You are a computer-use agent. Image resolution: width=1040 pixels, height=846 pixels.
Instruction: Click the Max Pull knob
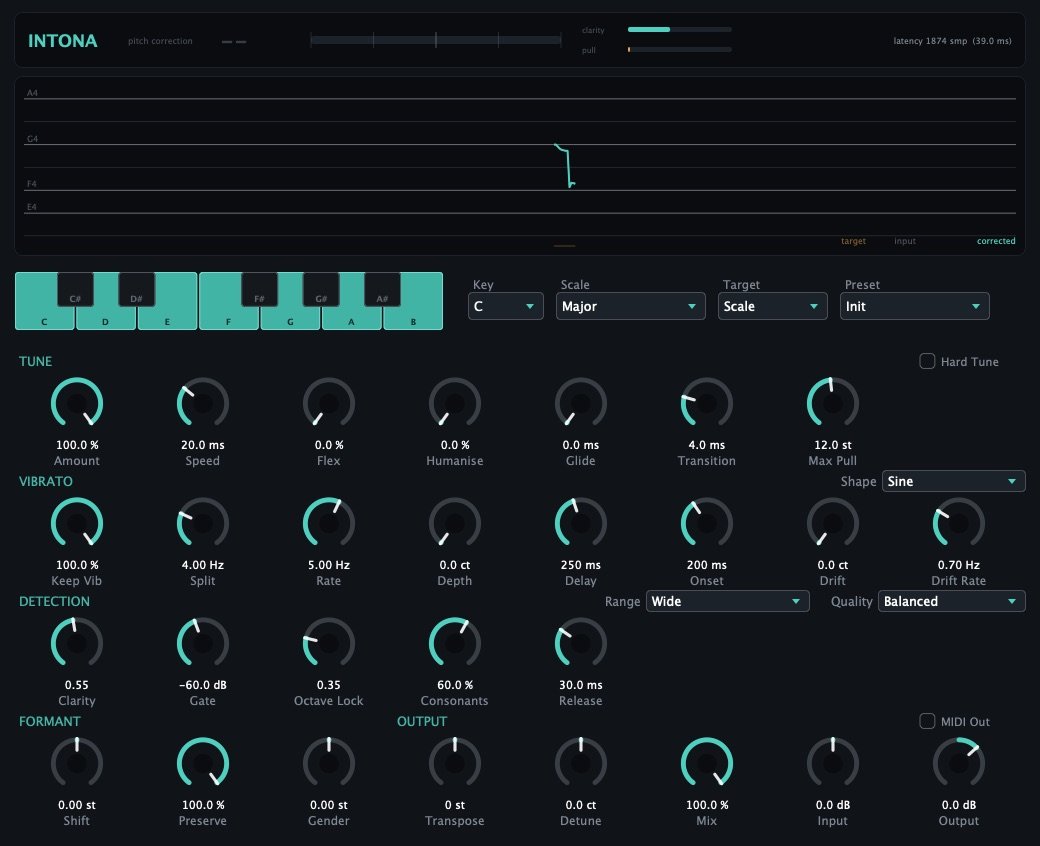click(832, 402)
